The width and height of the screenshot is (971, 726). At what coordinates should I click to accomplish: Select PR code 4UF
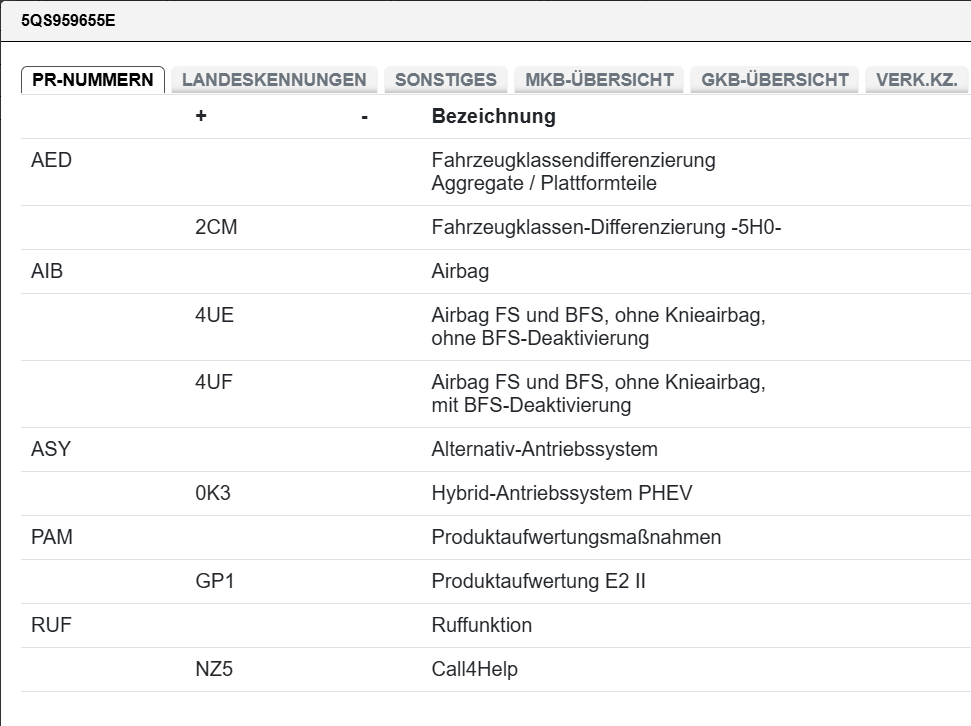coord(215,383)
